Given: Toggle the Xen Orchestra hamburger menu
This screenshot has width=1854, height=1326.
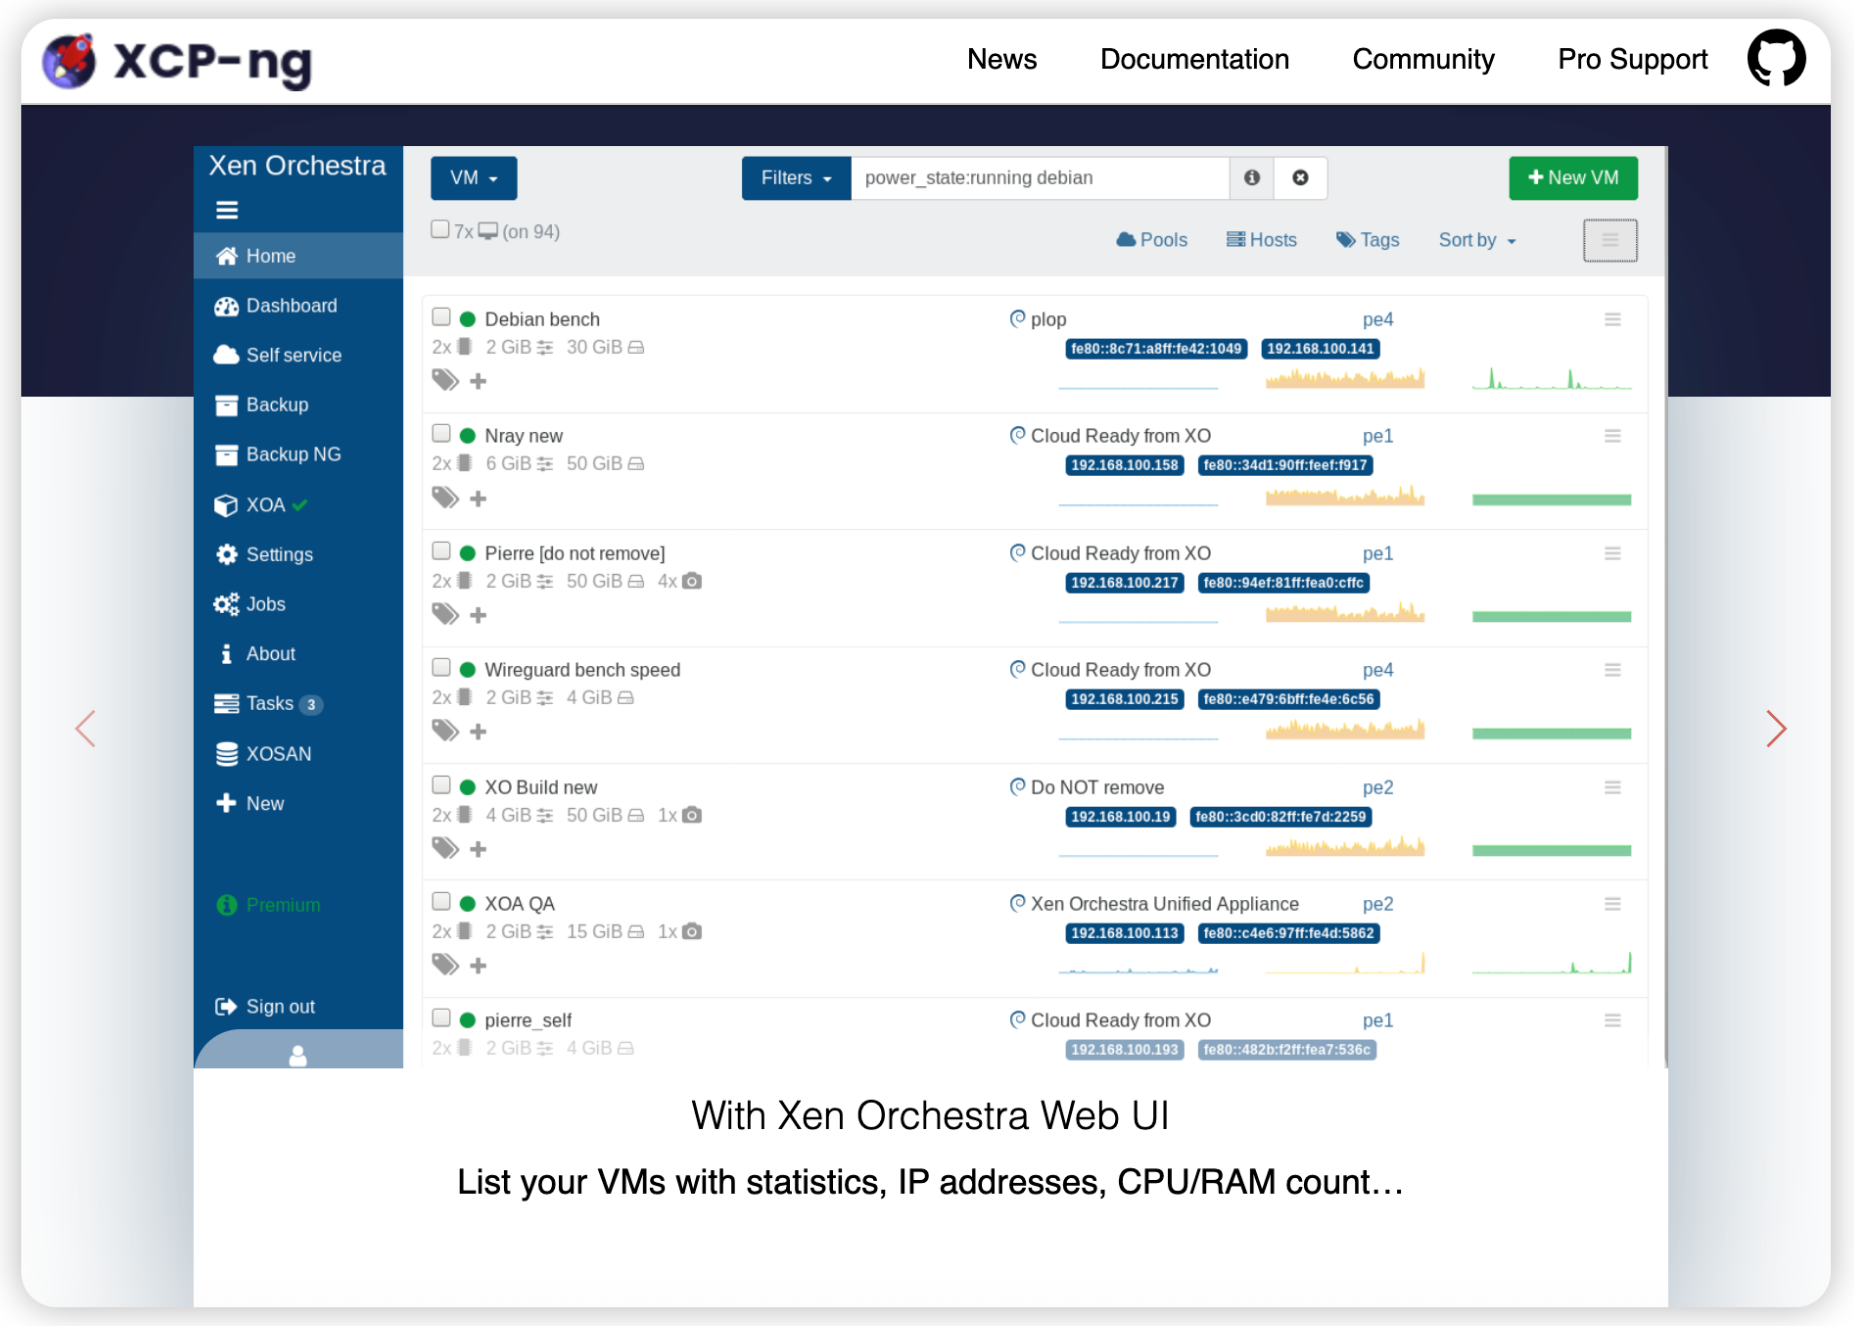Looking at the screenshot, I should 227,210.
